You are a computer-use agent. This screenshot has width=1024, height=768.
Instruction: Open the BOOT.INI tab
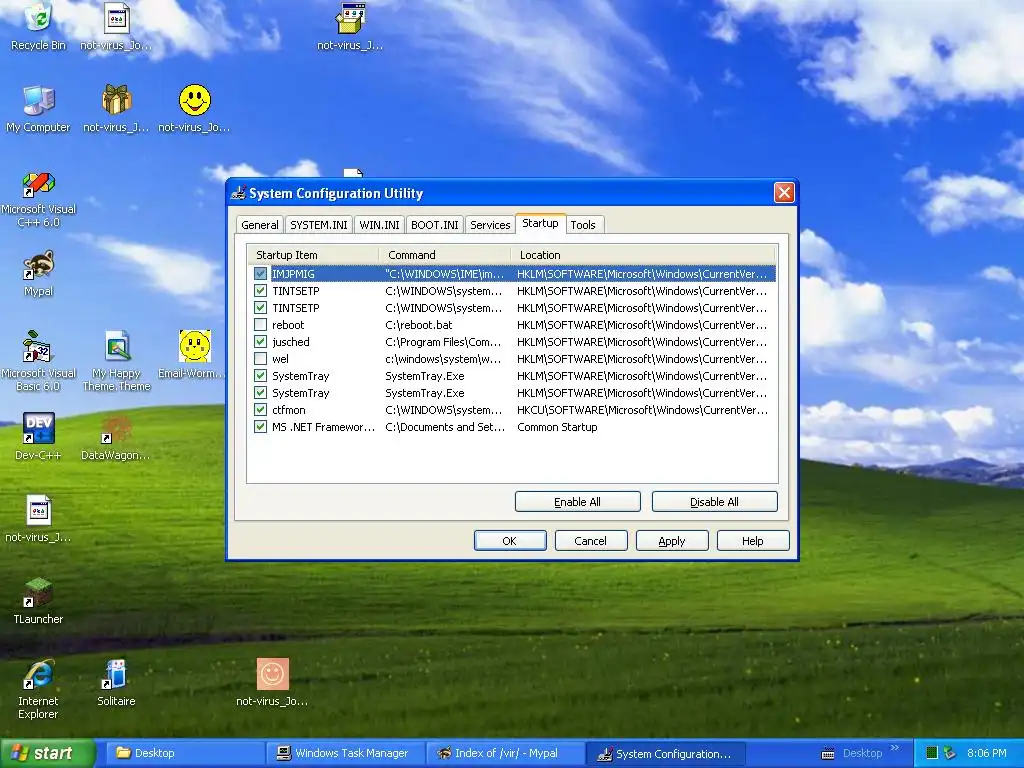434,225
